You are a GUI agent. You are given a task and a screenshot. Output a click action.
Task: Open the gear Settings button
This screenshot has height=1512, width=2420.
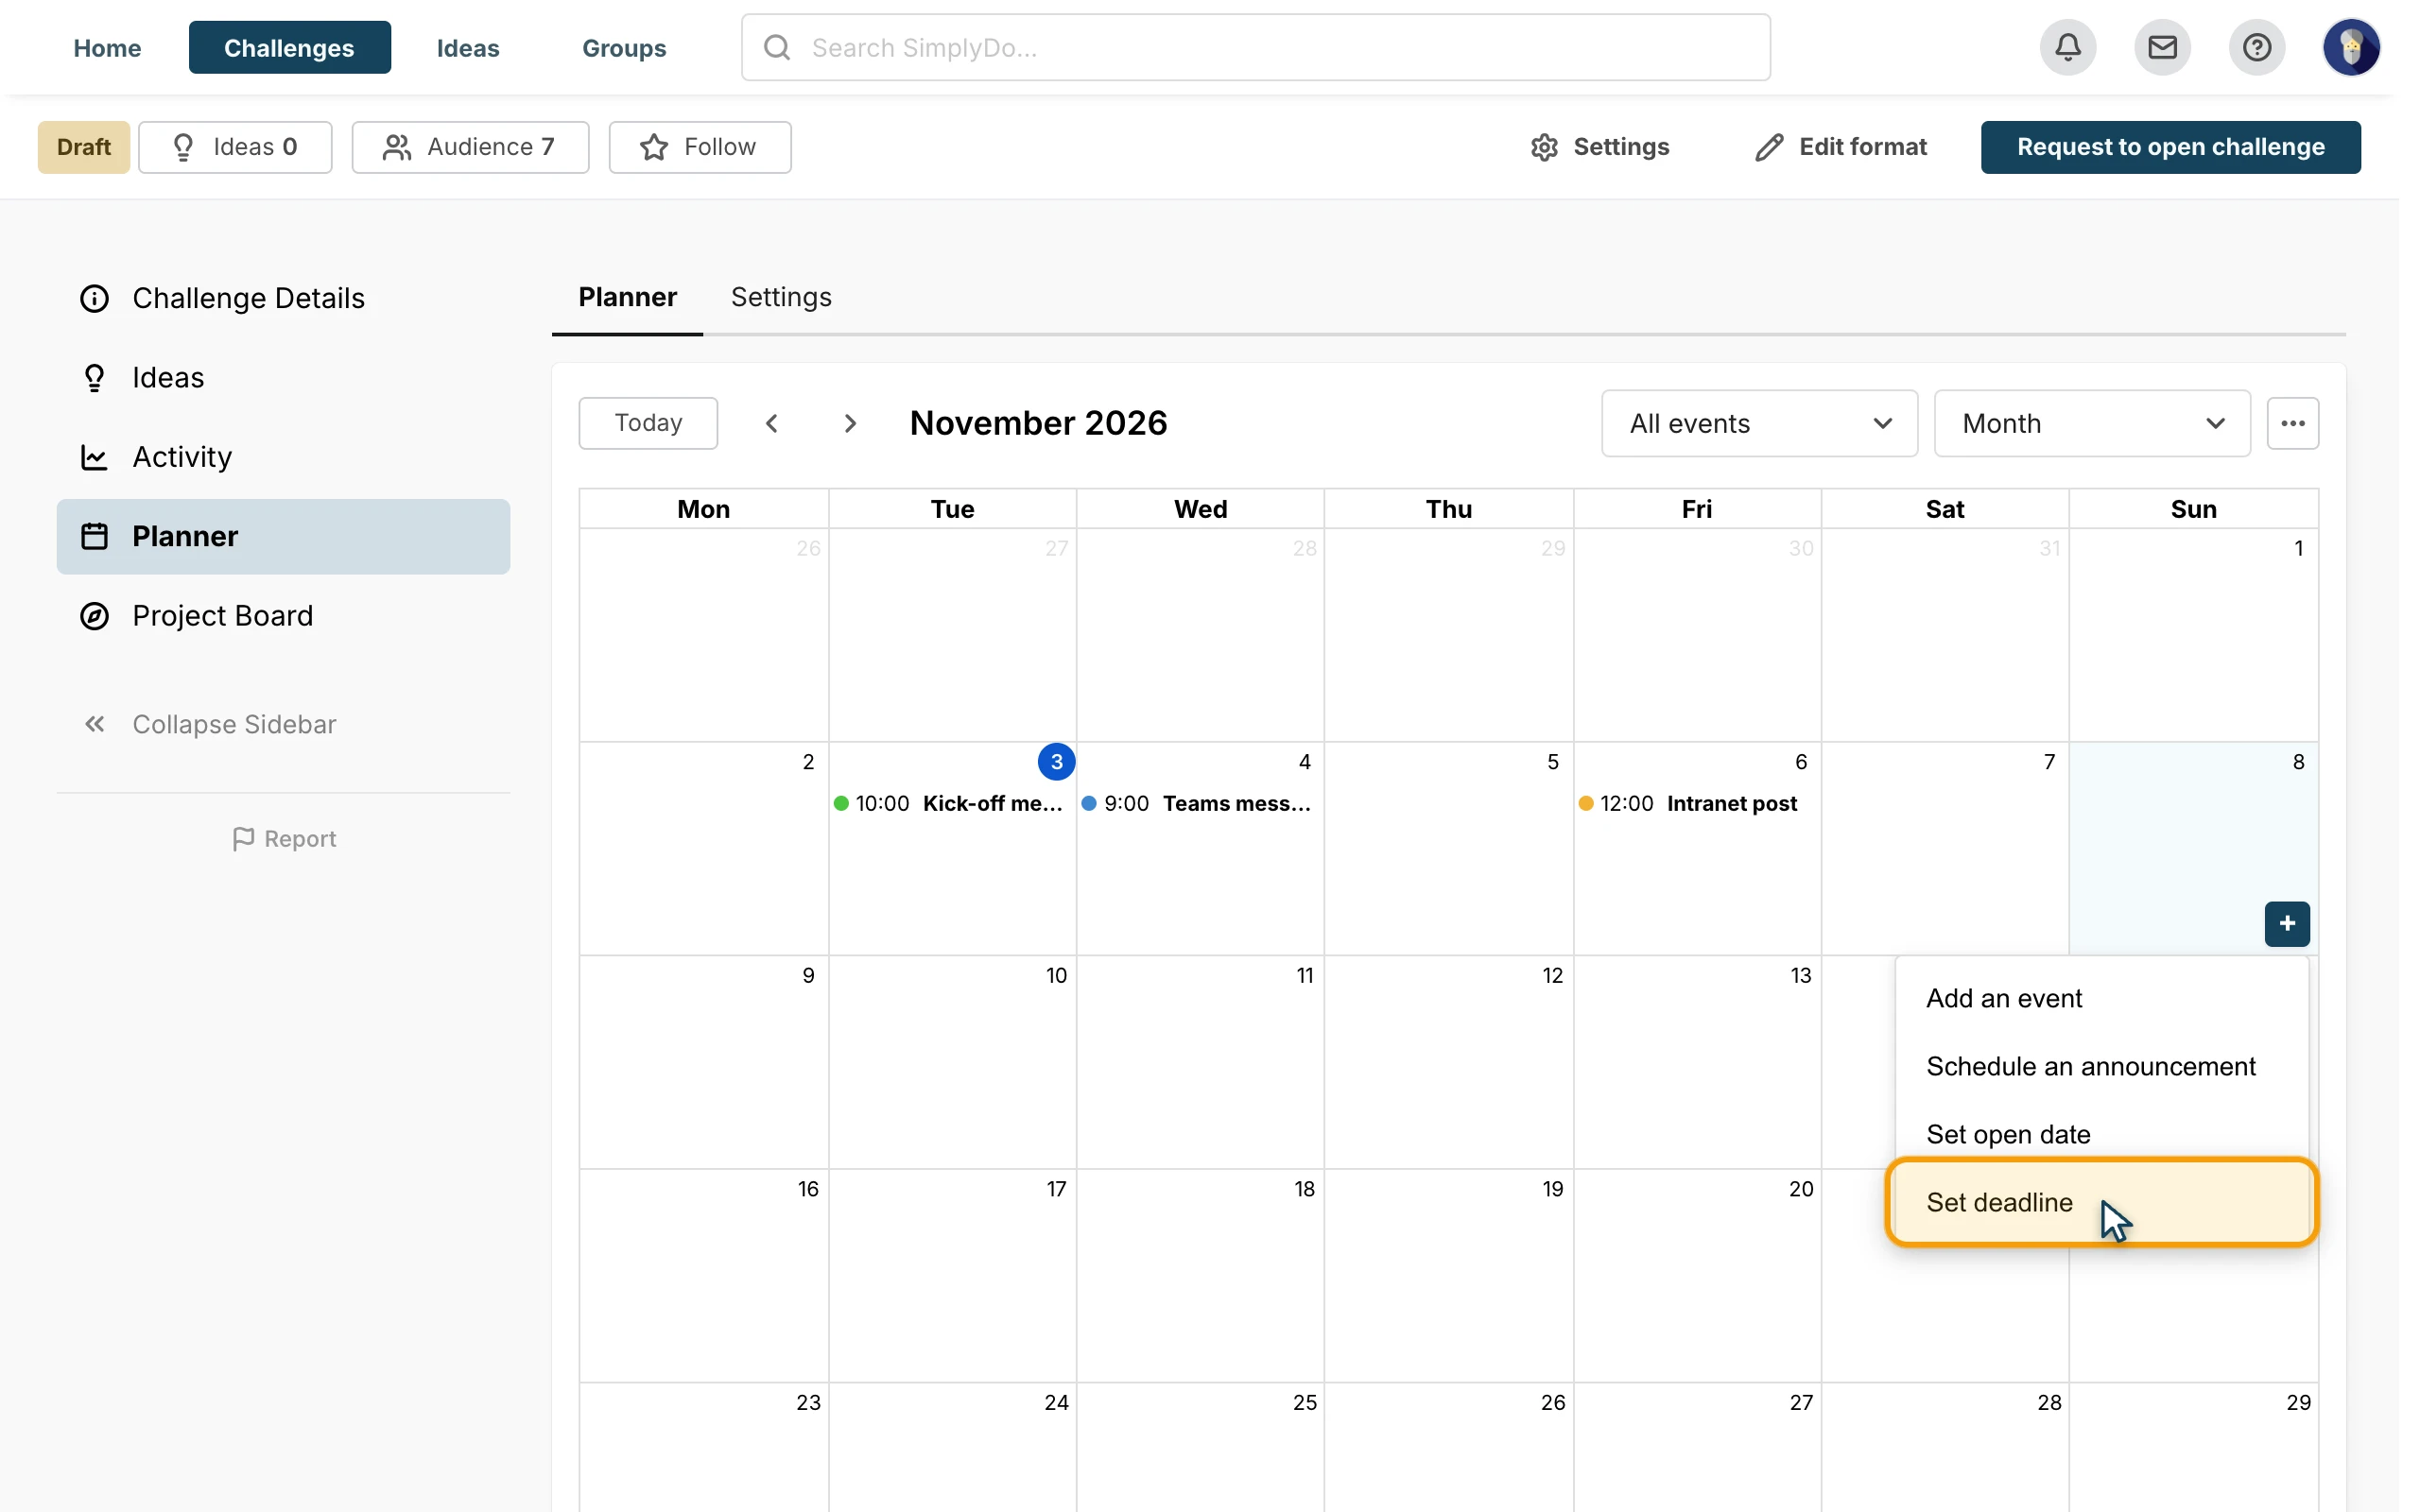click(x=1599, y=147)
